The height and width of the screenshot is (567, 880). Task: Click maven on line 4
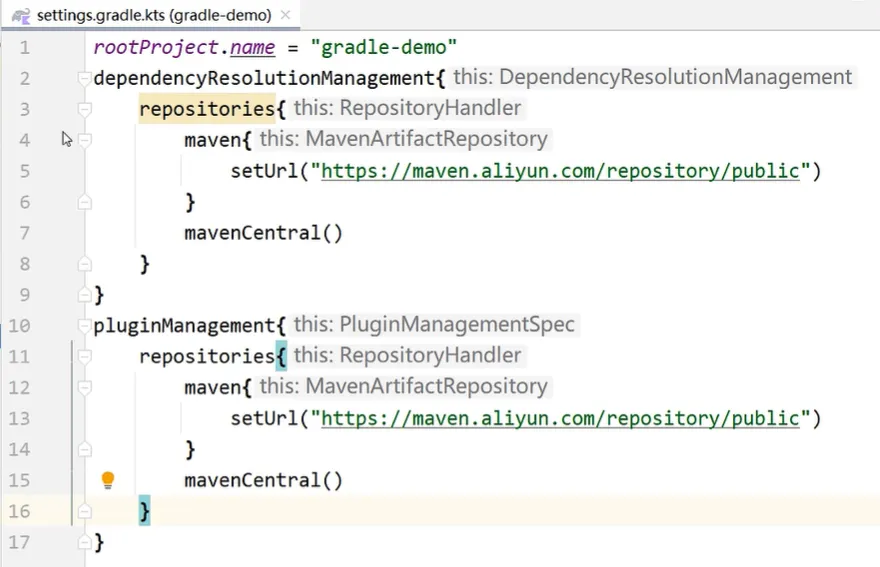213,140
